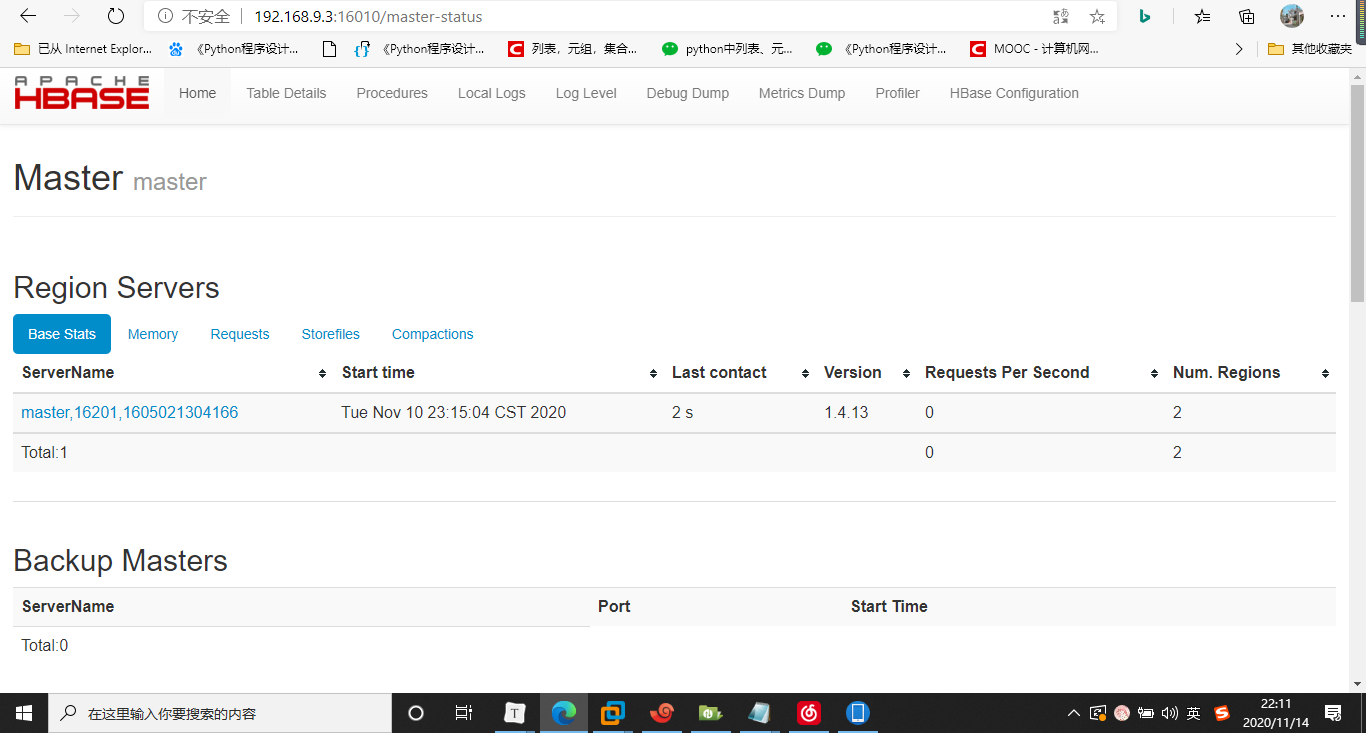Click the Windows taskbar search box
The height and width of the screenshot is (733, 1366).
[220, 713]
